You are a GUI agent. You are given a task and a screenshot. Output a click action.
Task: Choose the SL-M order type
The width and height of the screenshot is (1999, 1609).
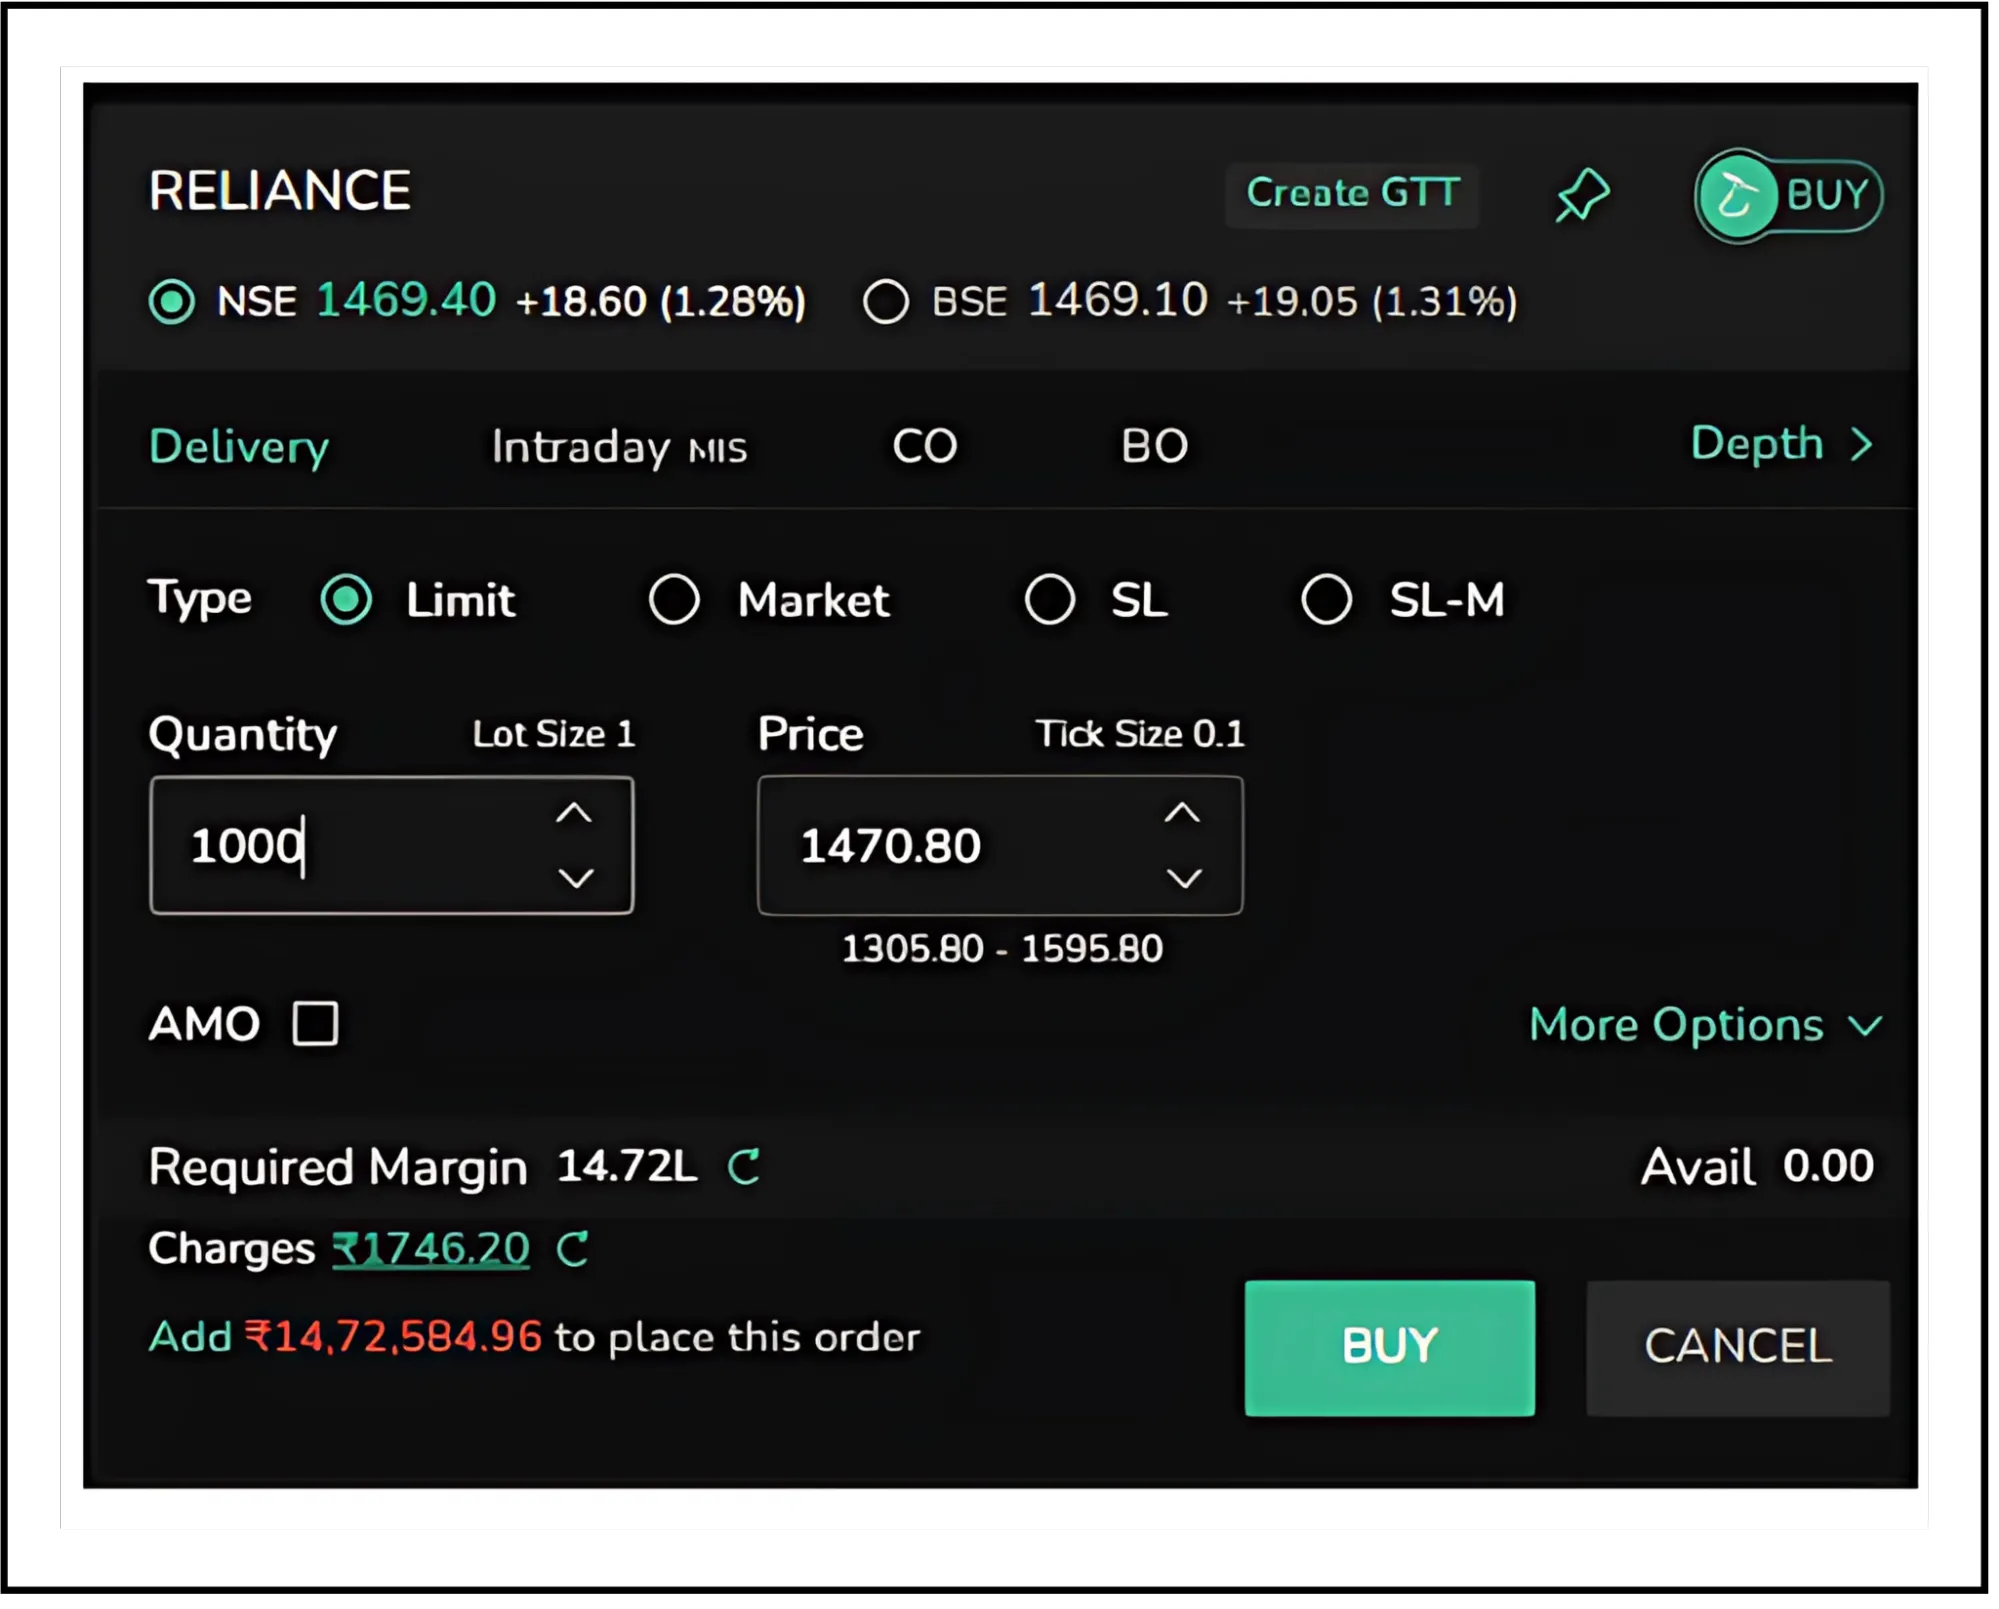pyautogui.click(x=1327, y=600)
